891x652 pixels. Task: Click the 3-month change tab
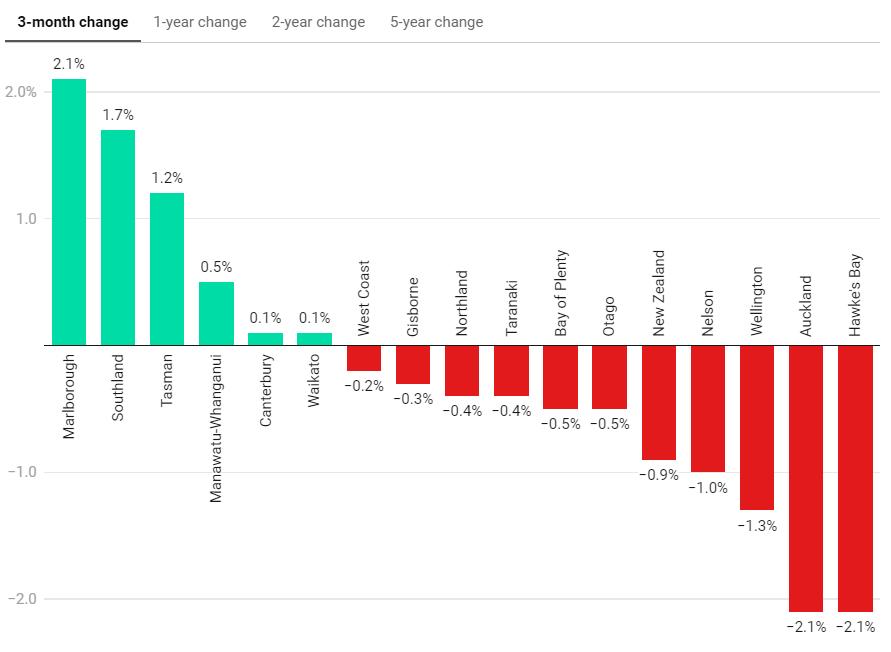(x=73, y=22)
